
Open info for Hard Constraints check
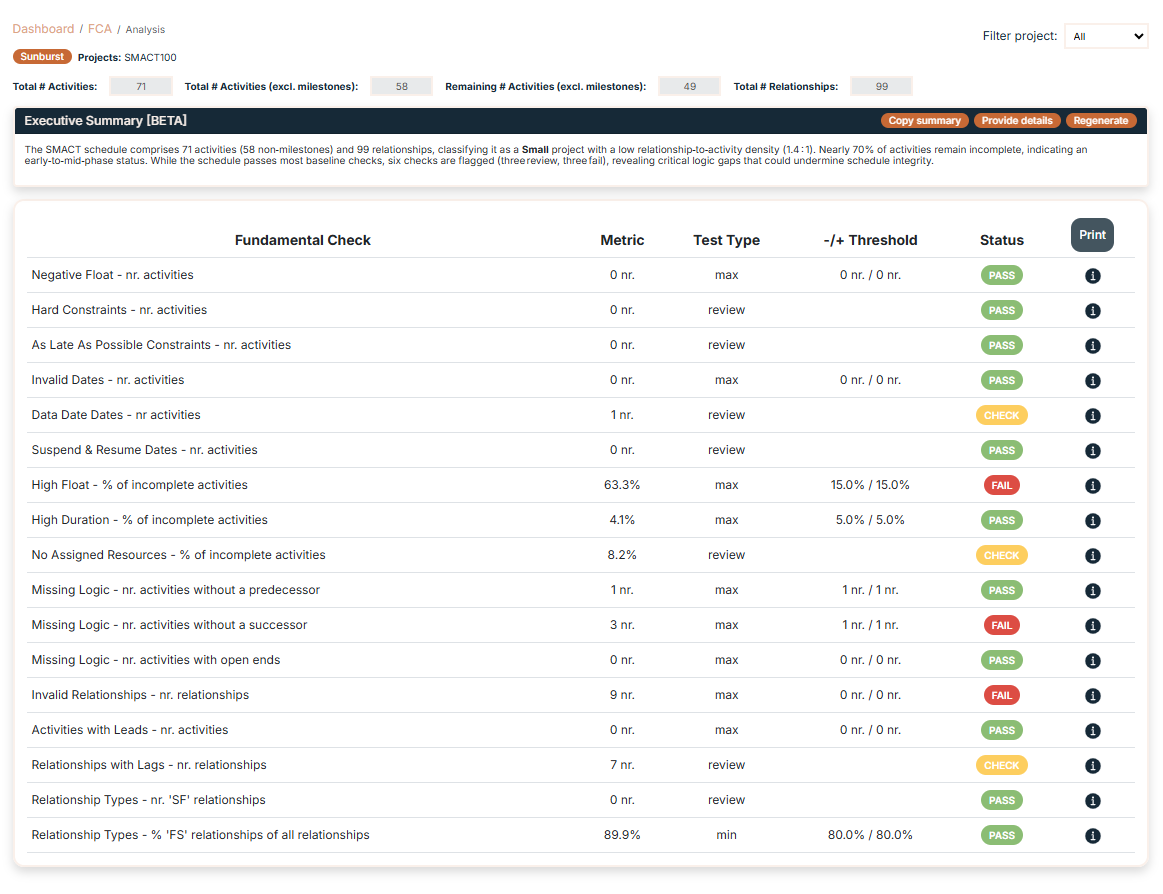click(x=1092, y=310)
